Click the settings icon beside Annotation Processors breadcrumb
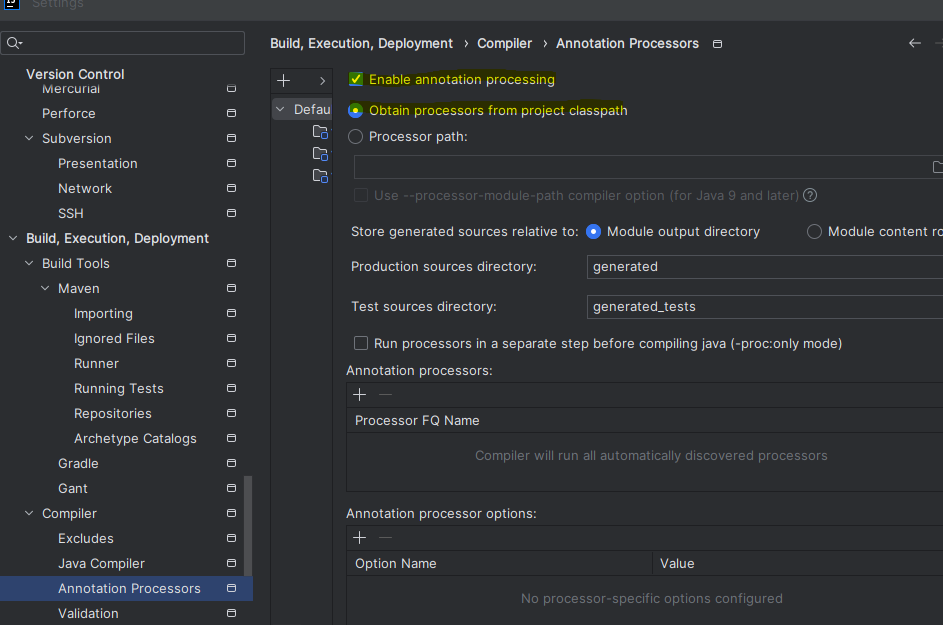943x625 pixels. point(717,44)
